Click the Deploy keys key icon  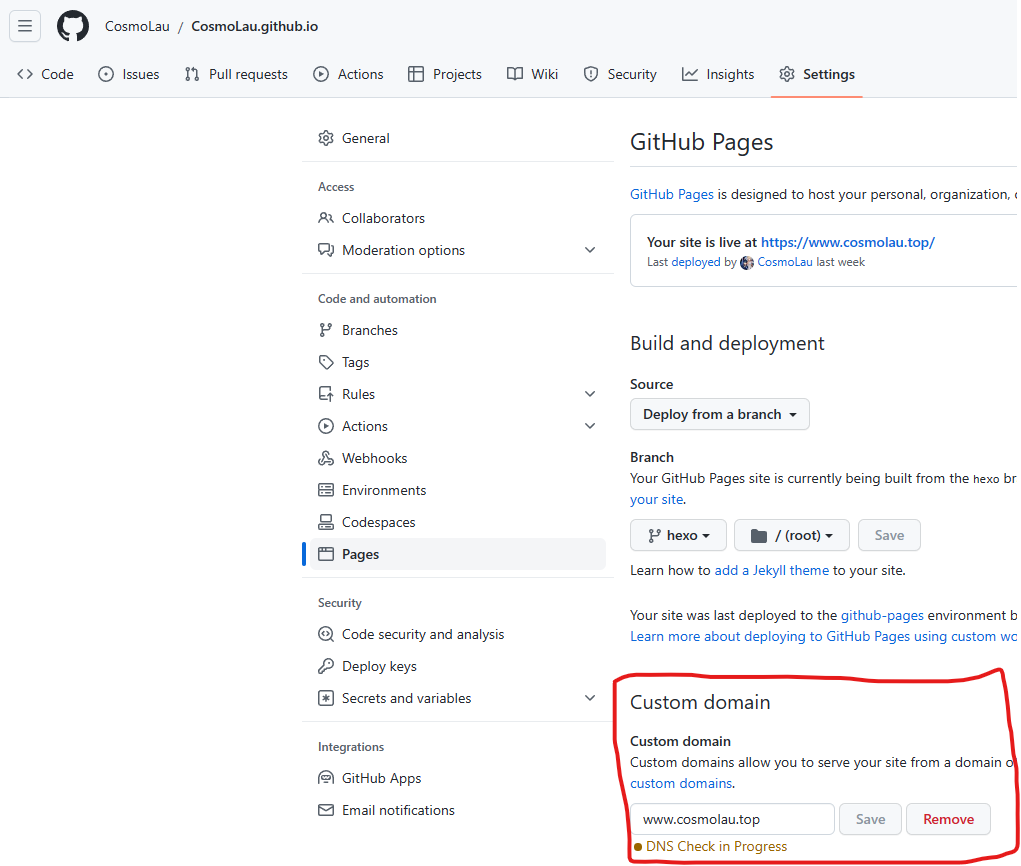point(326,666)
